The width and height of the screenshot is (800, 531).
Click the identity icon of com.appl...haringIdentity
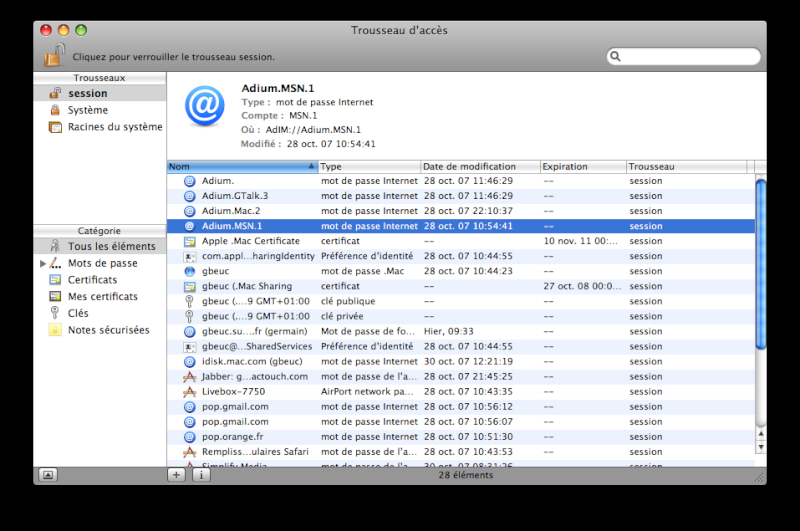click(x=189, y=256)
